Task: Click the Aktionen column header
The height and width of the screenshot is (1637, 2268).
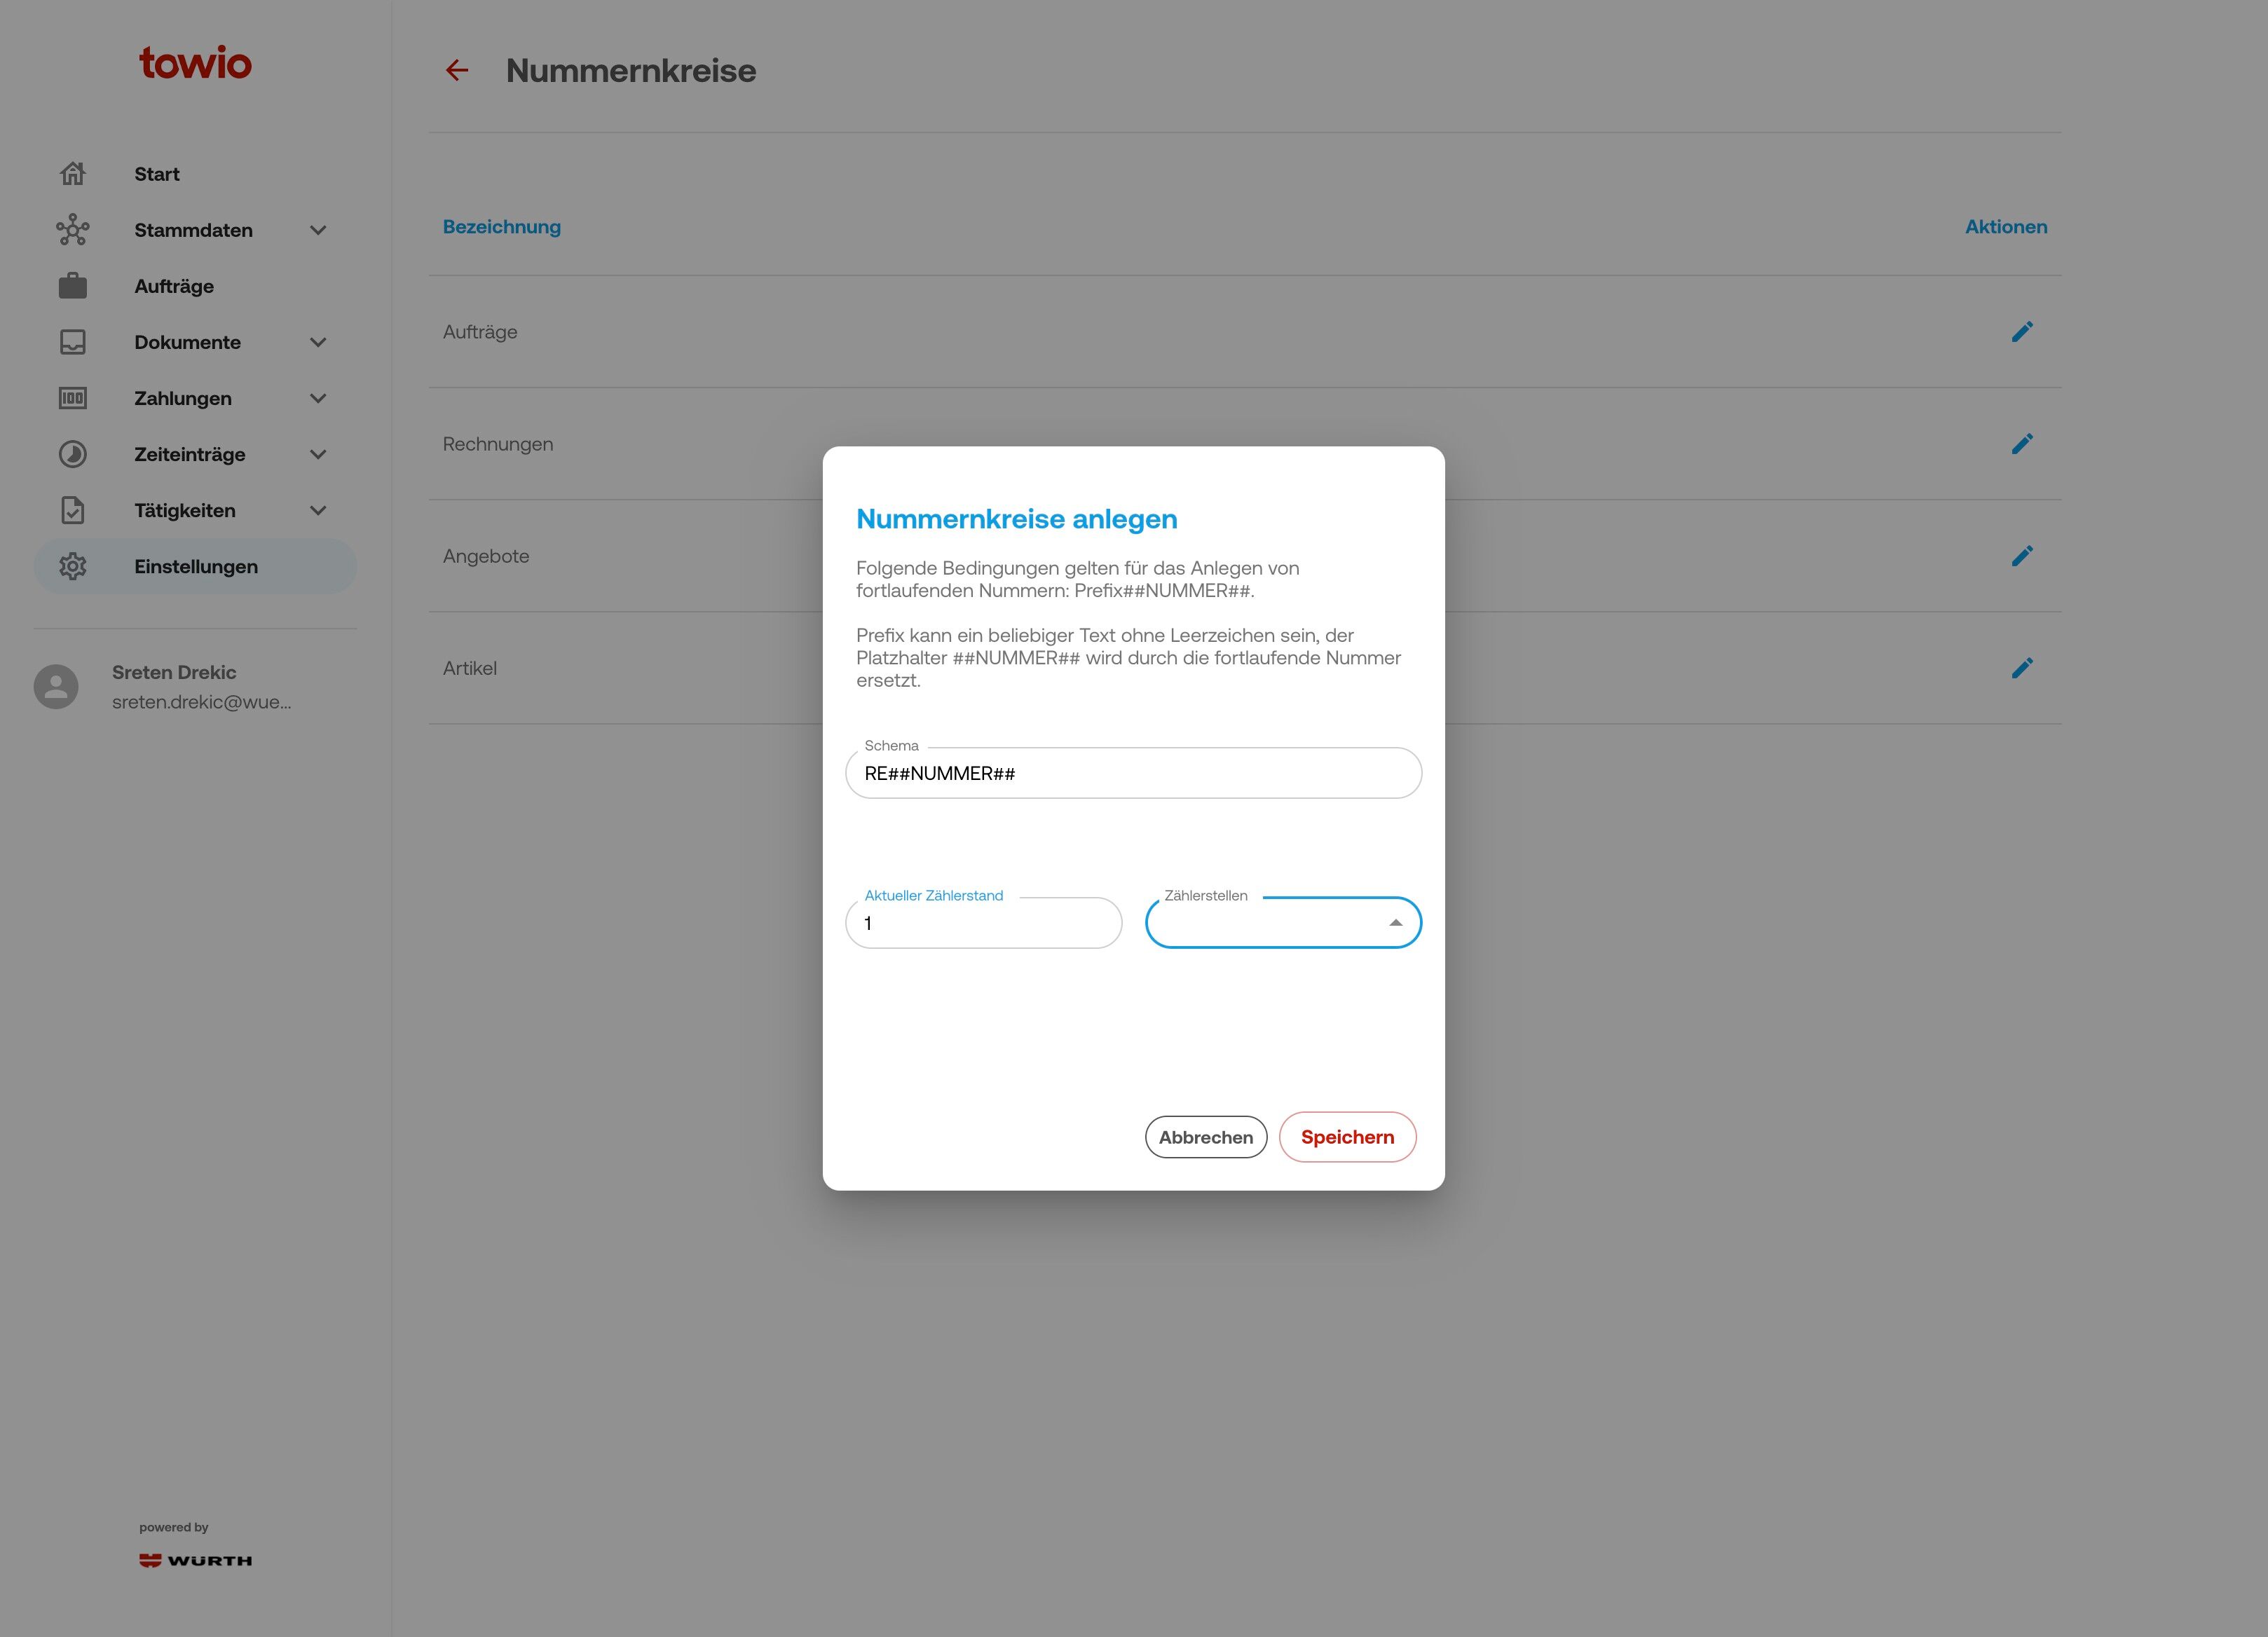Action: [2006, 227]
